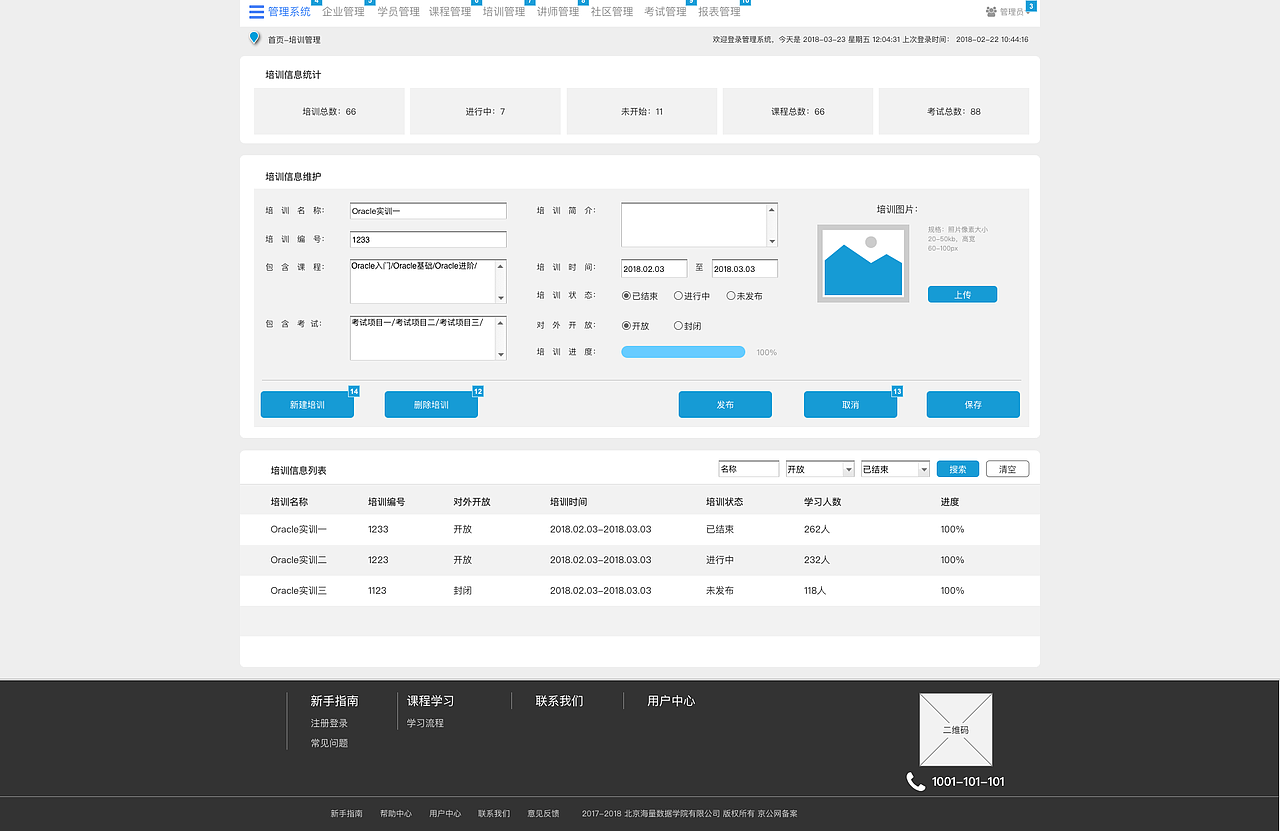Click the 培训简介 text area
Screen dimensions: 1280x831
699,225
